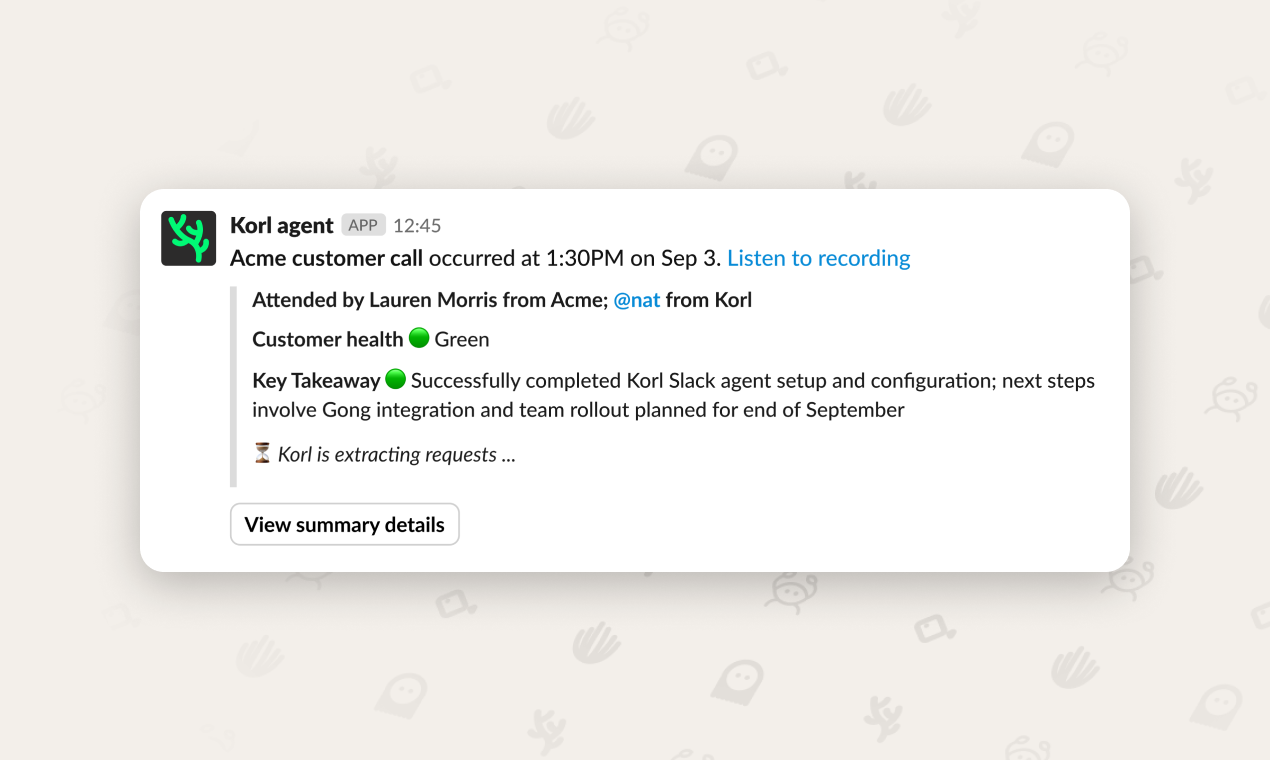Click the Korl agent profile picture to view details
This screenshot has height=760, width=1270.
click(188, 238)
